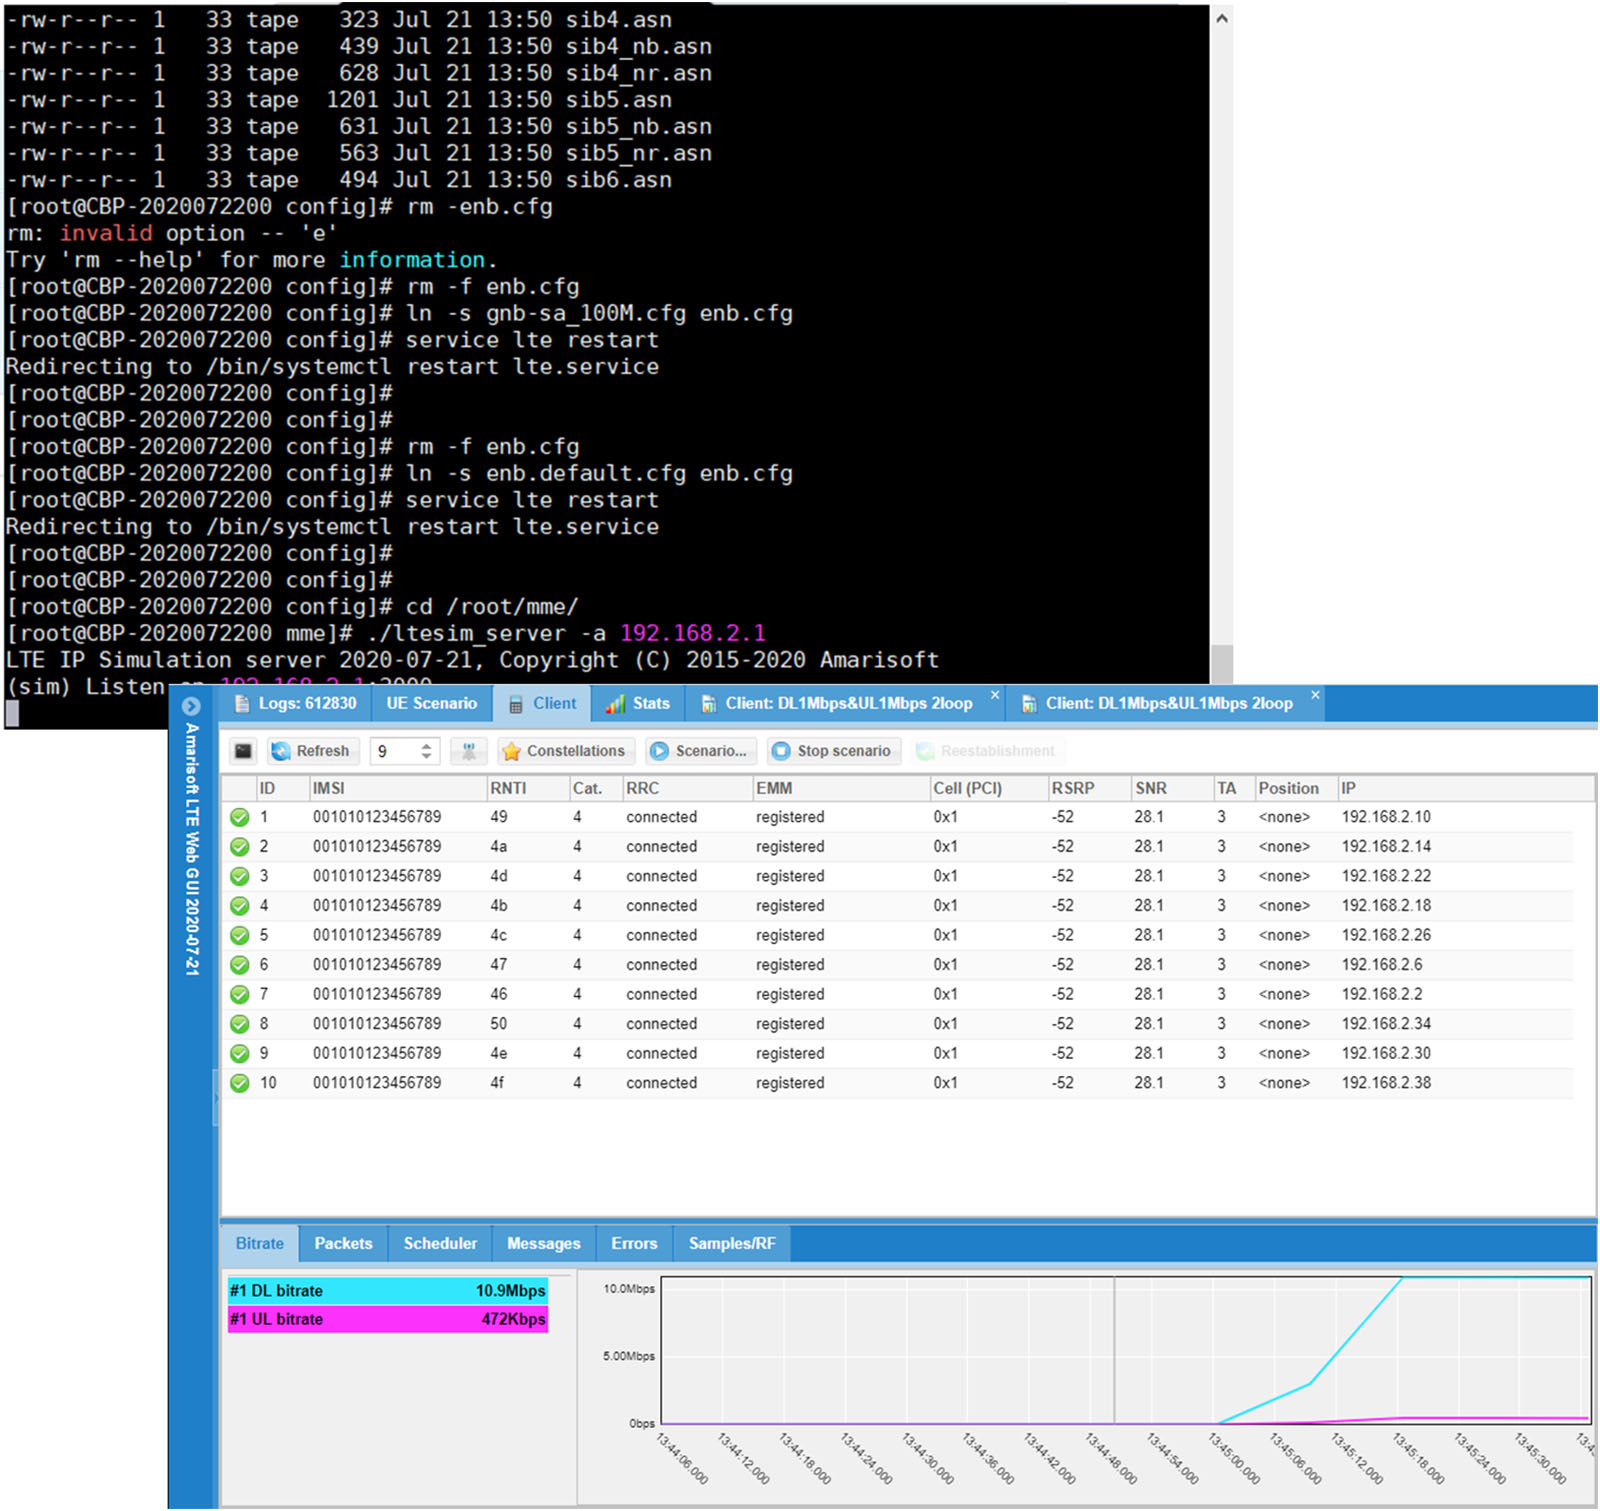1600x1511 pixels.
Task: Click the green status icon of UE 8
Action: tap(240, 1024)
